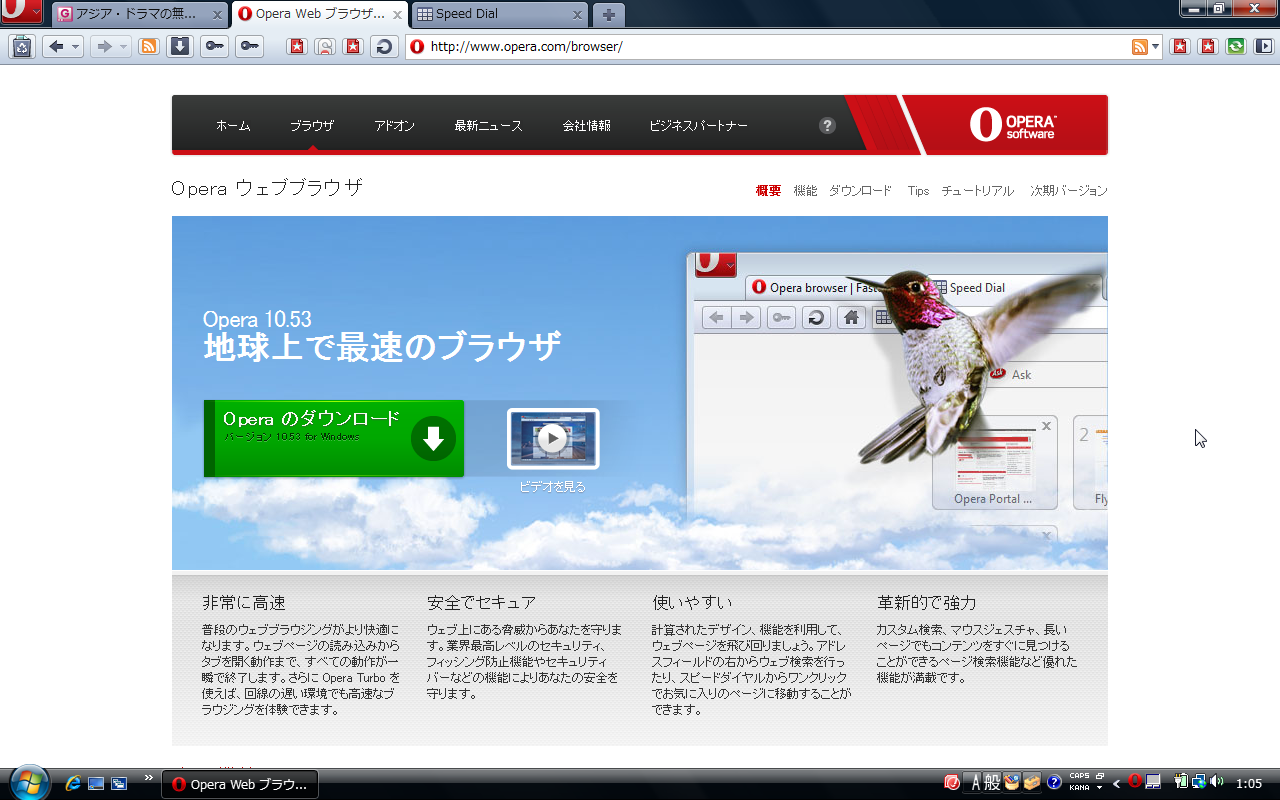This screenshot has width=1280, height=800.
Task: Click the red star icon left of the green sync icon
Action: pyautogui.click(x=1208, y=46)
